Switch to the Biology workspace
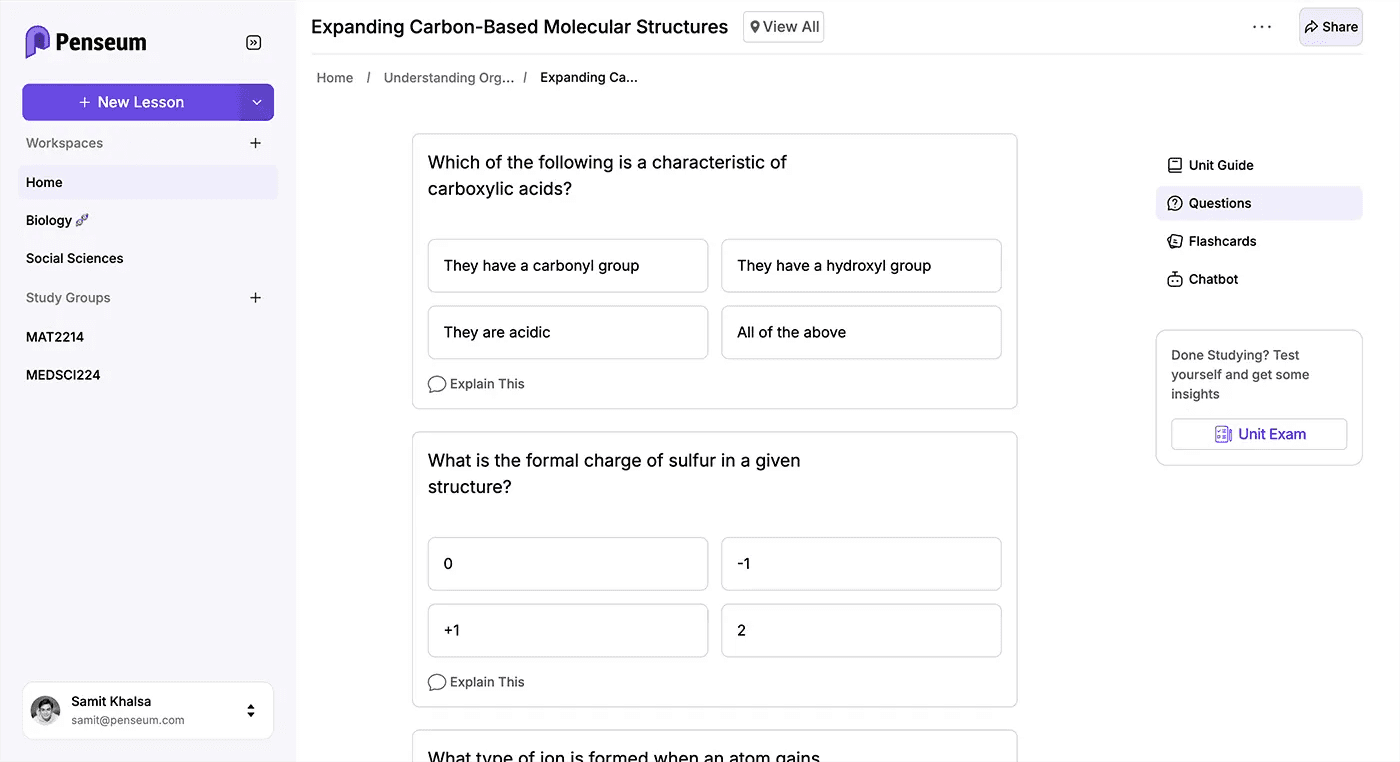 [x=49, y=220]
